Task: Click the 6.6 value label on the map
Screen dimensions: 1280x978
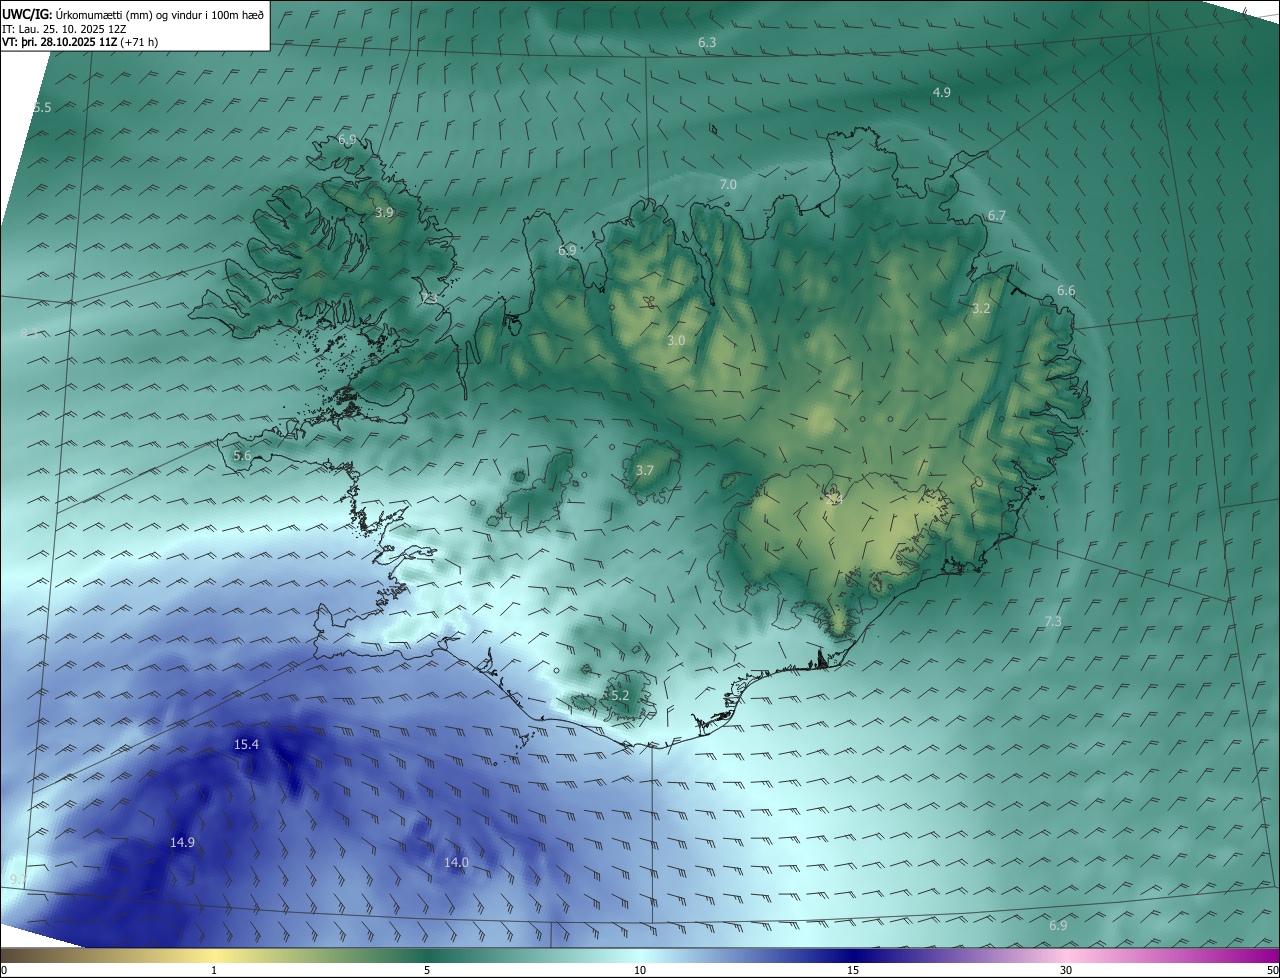Action: point(1066,291)
